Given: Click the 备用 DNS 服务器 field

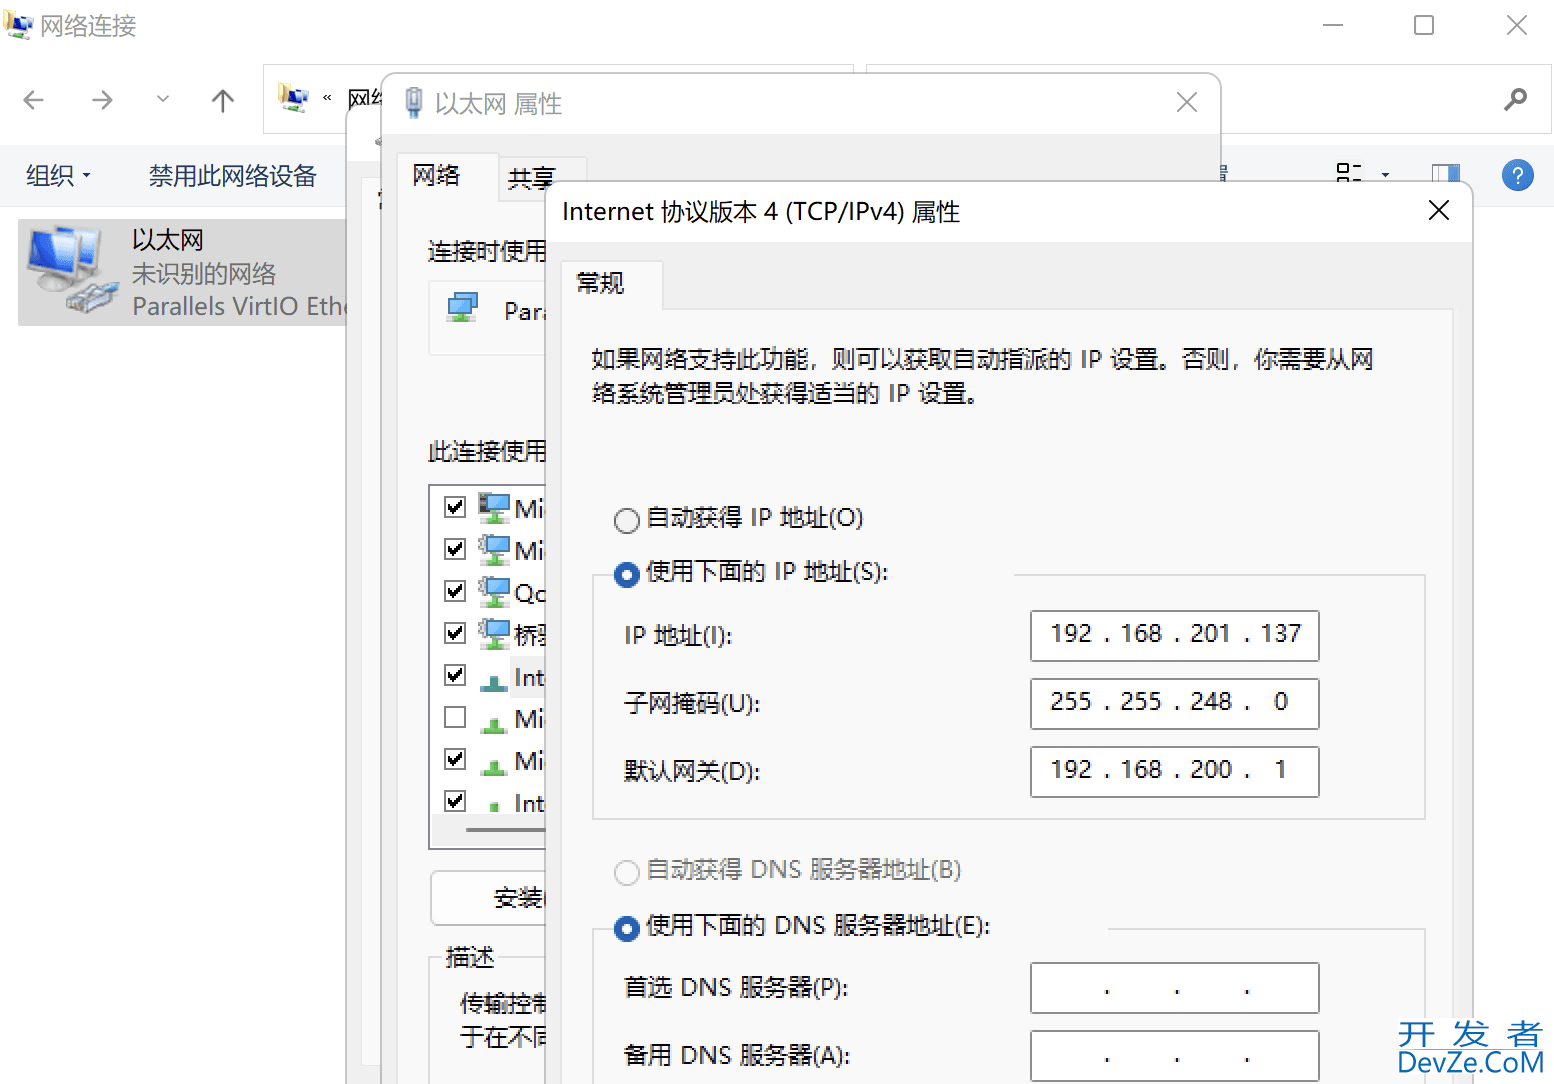Looking at the screenshot, I should click(x=1174, y=1056).
